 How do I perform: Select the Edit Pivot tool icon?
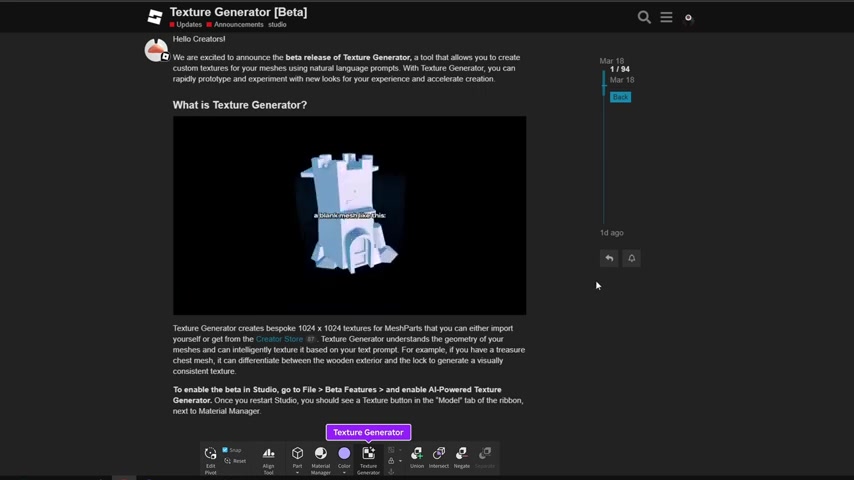210,453
